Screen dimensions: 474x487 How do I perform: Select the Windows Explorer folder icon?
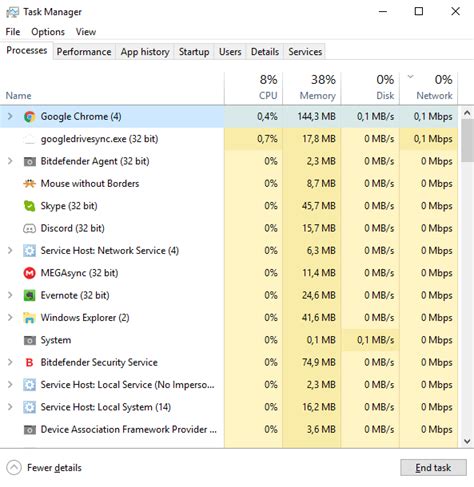point(29,318)
